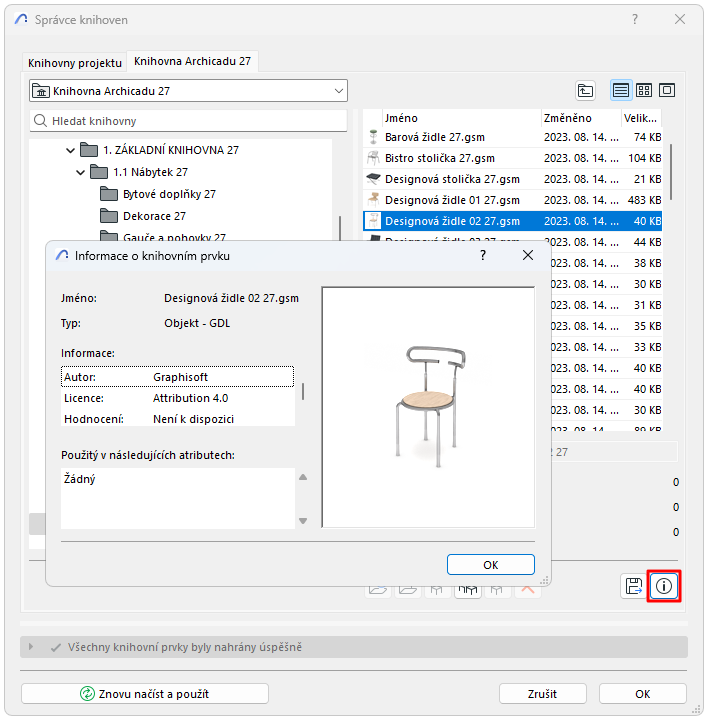Click scroll down arrow in attributes list

pos(303,521)
